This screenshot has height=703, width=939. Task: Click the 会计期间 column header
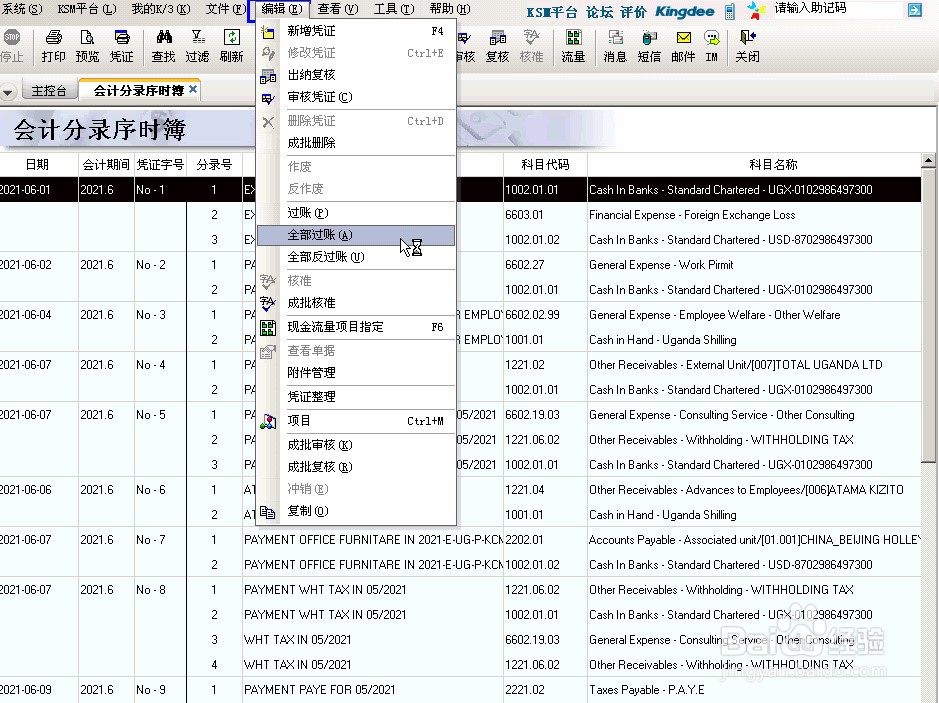pos(106,165)
